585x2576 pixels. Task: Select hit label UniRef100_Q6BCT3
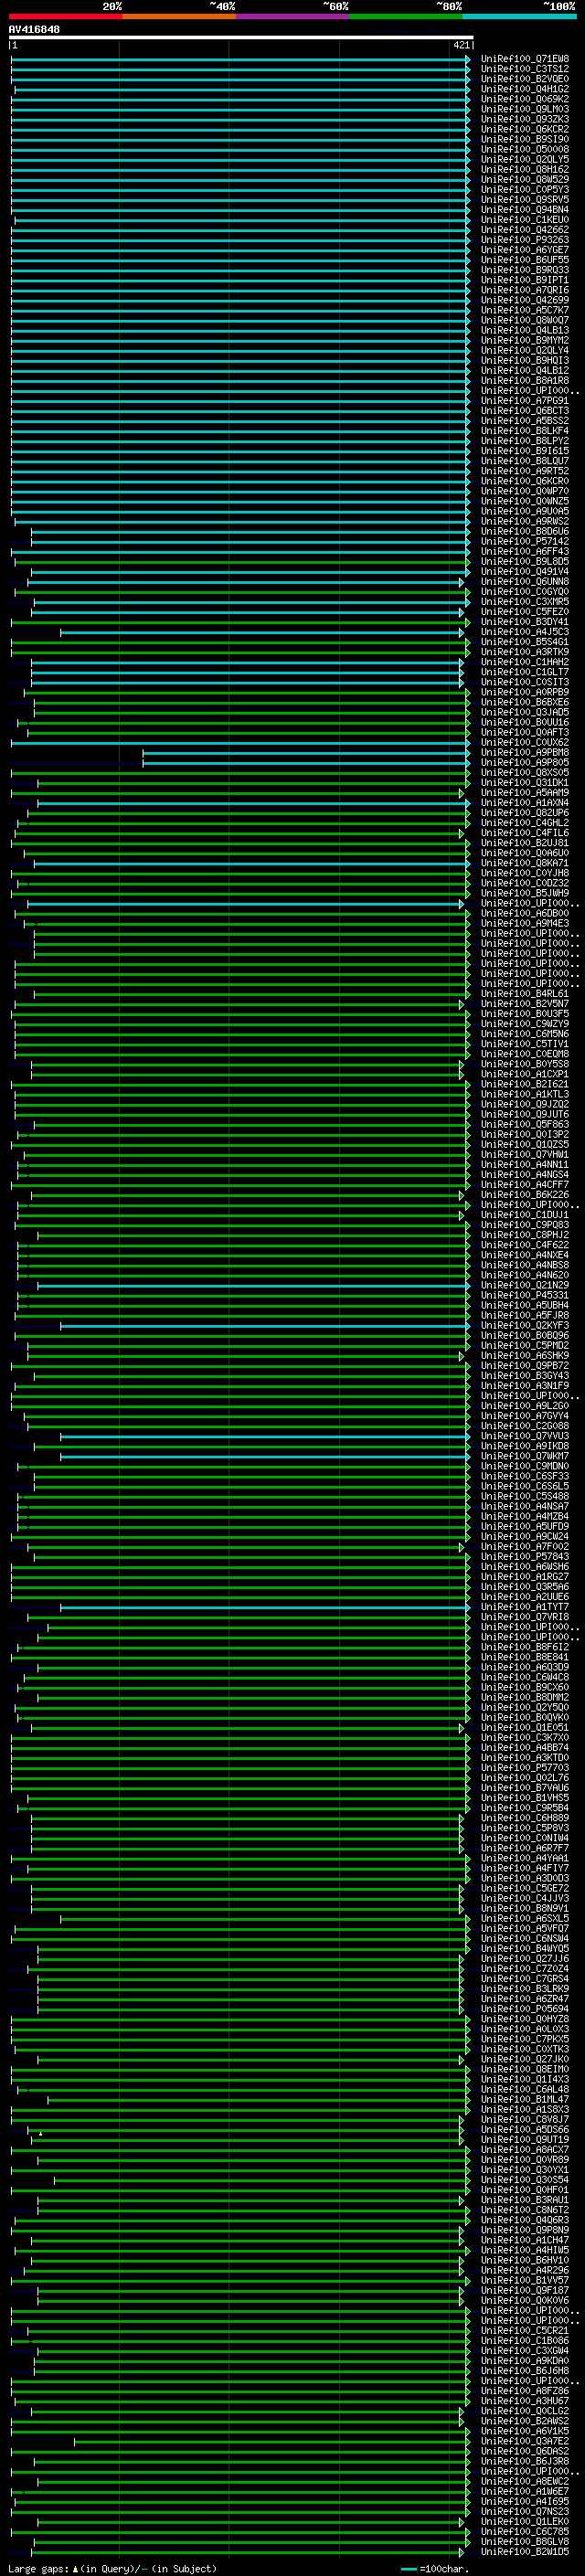click(525, 410)
